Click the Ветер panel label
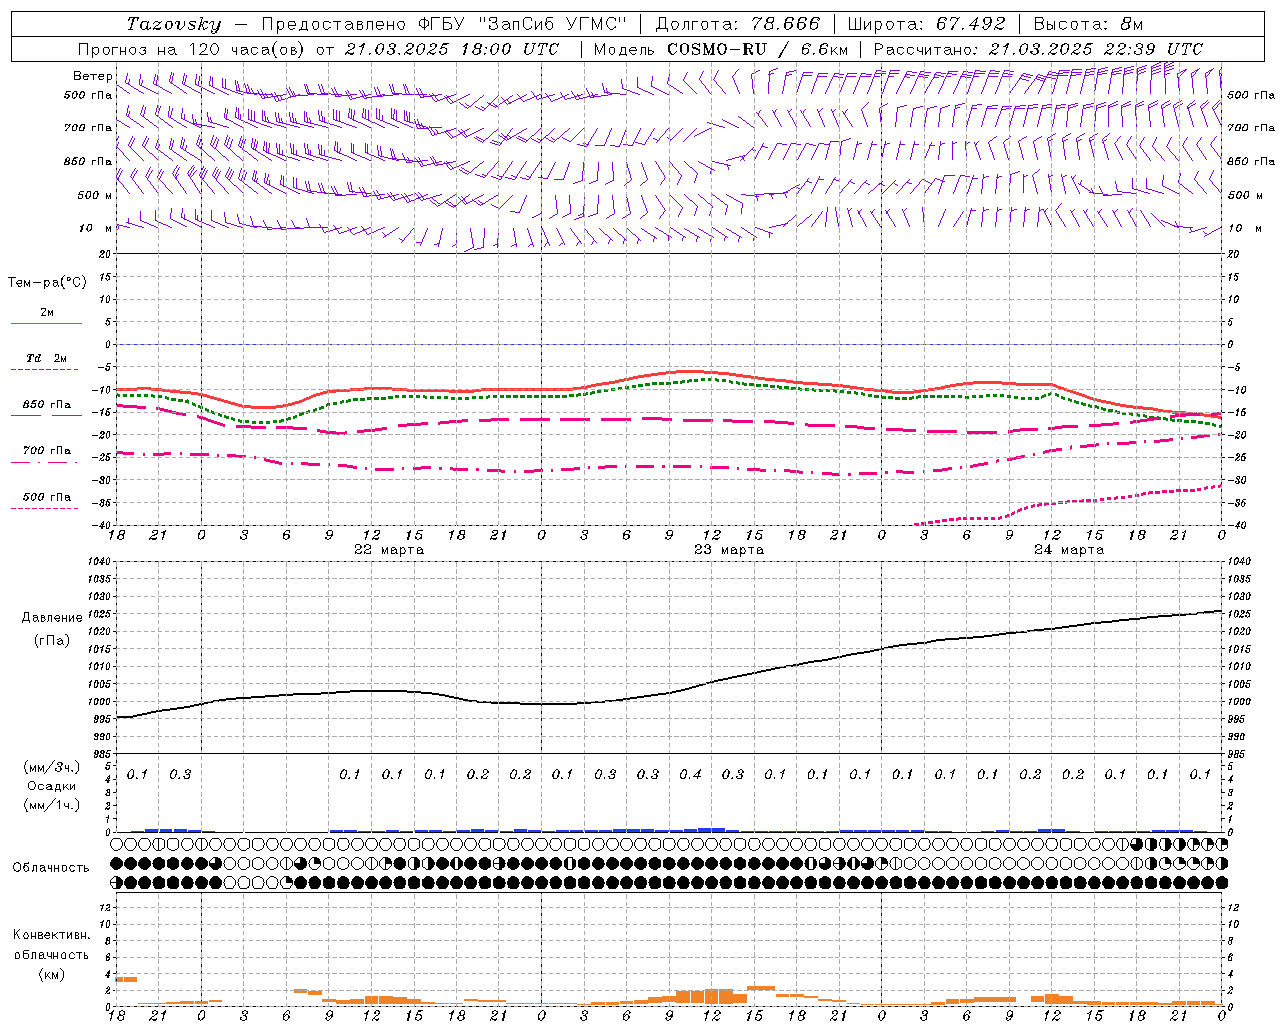Image resolution: width=1280 pixels, height=1024 pixels. pos(93,76)
